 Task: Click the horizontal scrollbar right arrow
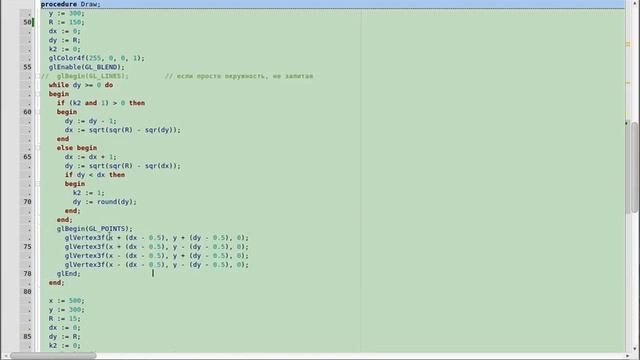627,356
